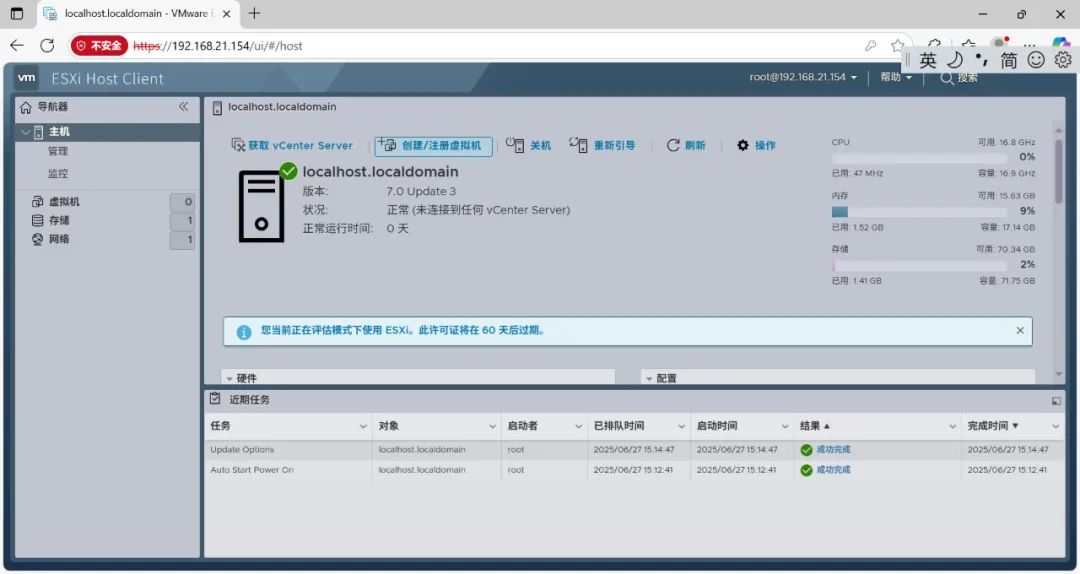Click the vm logo in ESXi header
Image resolution: width=1080 pixels, height=574 pixels.
(26, 78)
